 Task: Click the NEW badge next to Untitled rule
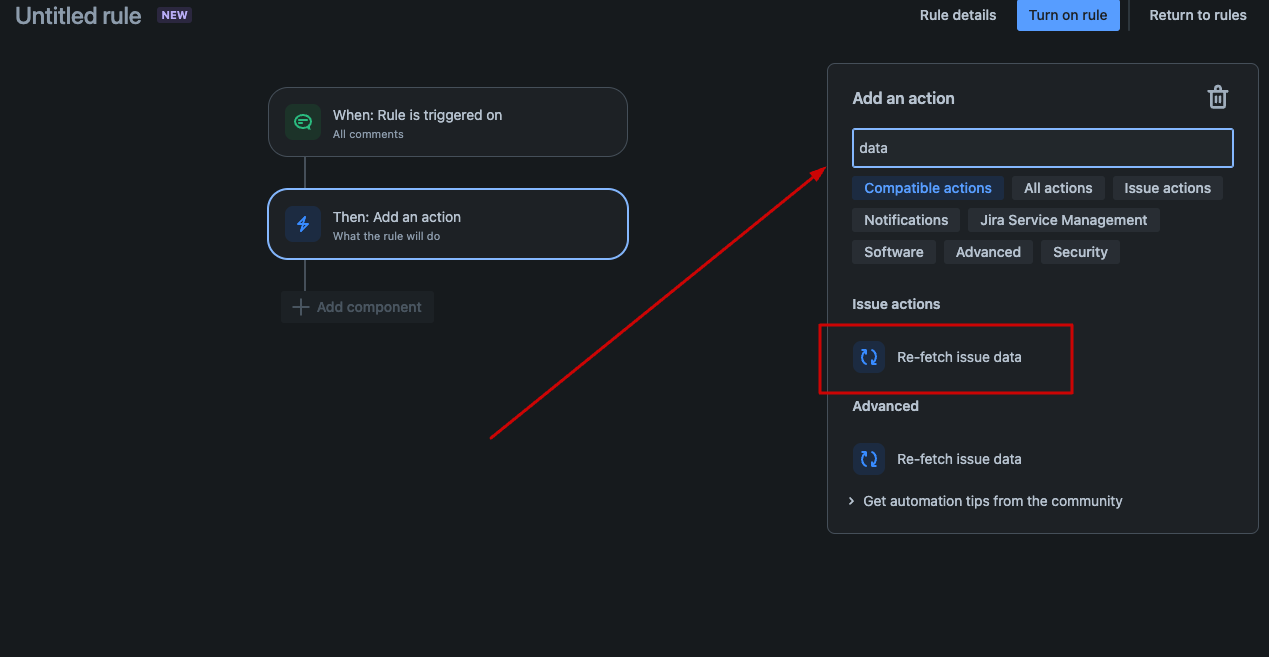174,14
